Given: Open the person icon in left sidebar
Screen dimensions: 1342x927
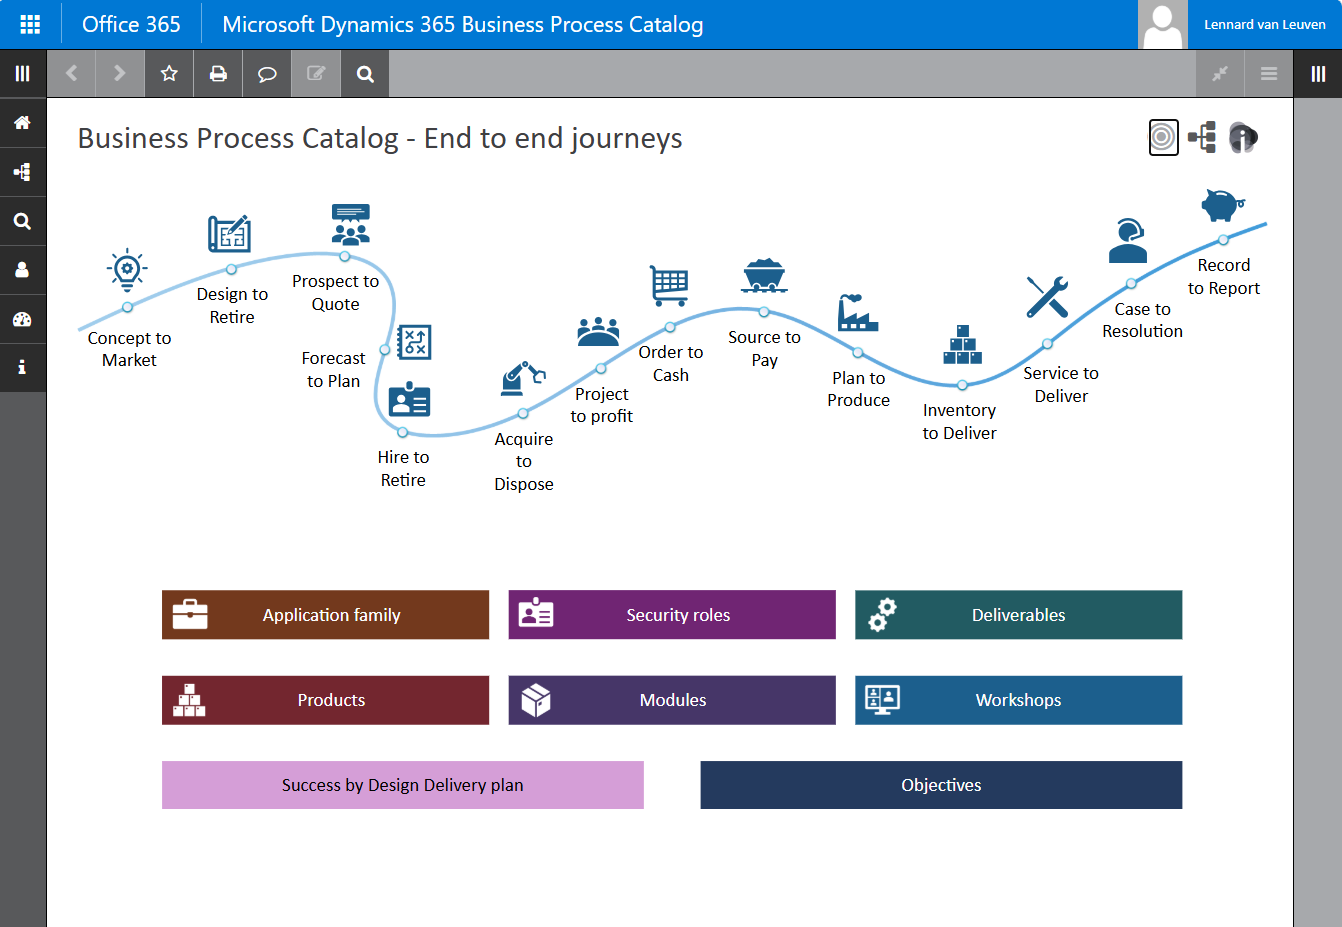Looking at the screenshot, I should [x=22, y=270].
